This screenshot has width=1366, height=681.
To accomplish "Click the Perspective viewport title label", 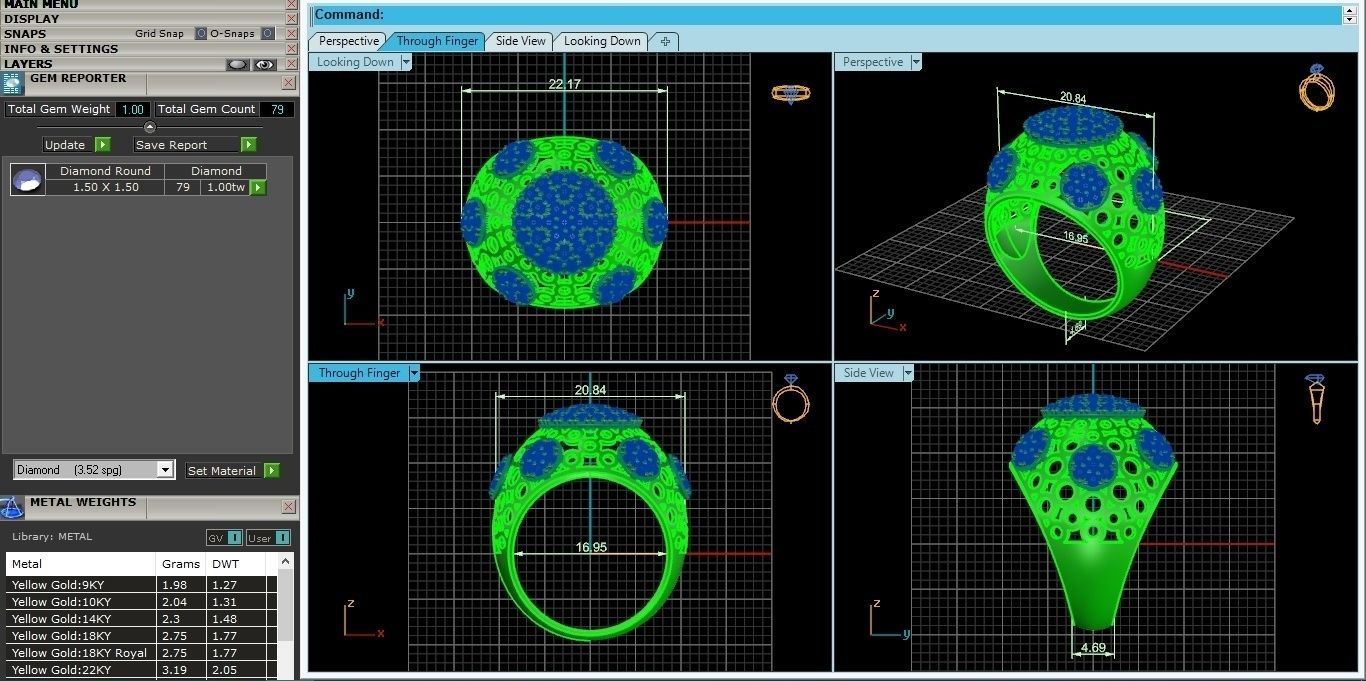I will [x=872, y=62].
